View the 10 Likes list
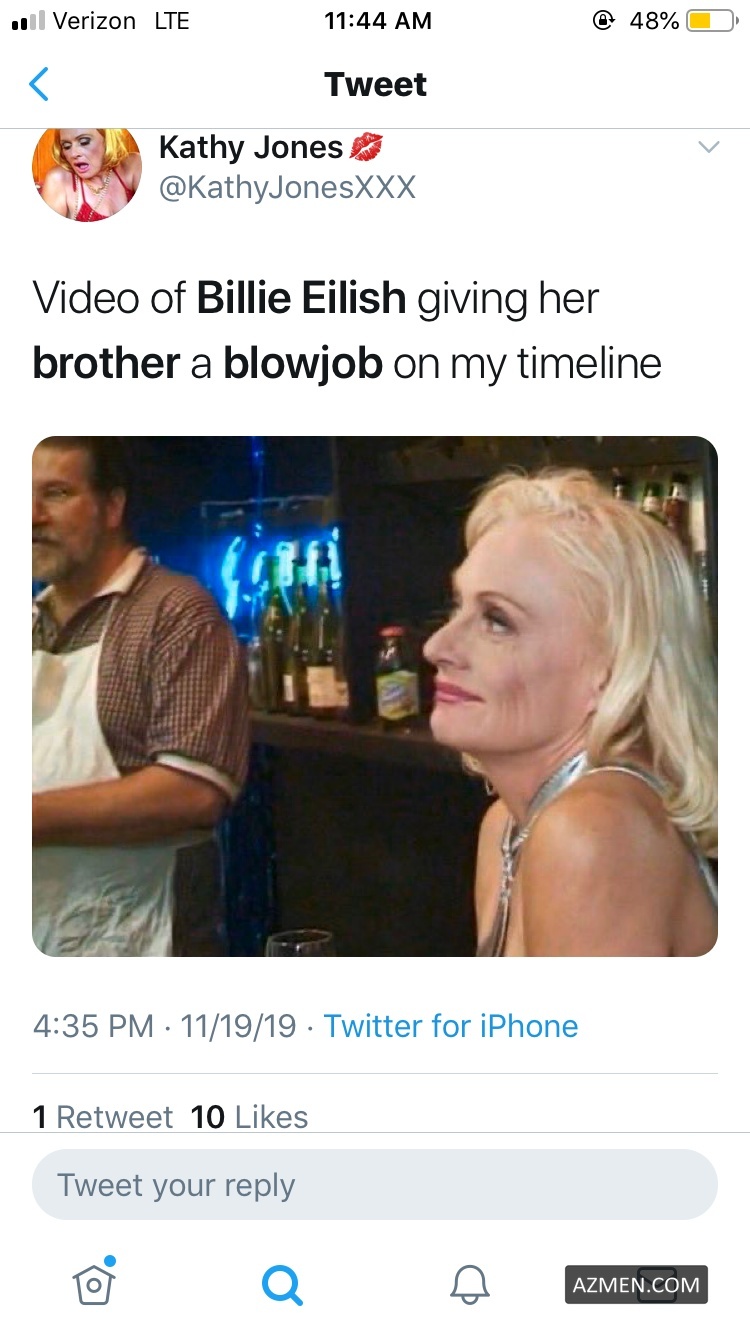750x1334 pixels. [250, 1116]
